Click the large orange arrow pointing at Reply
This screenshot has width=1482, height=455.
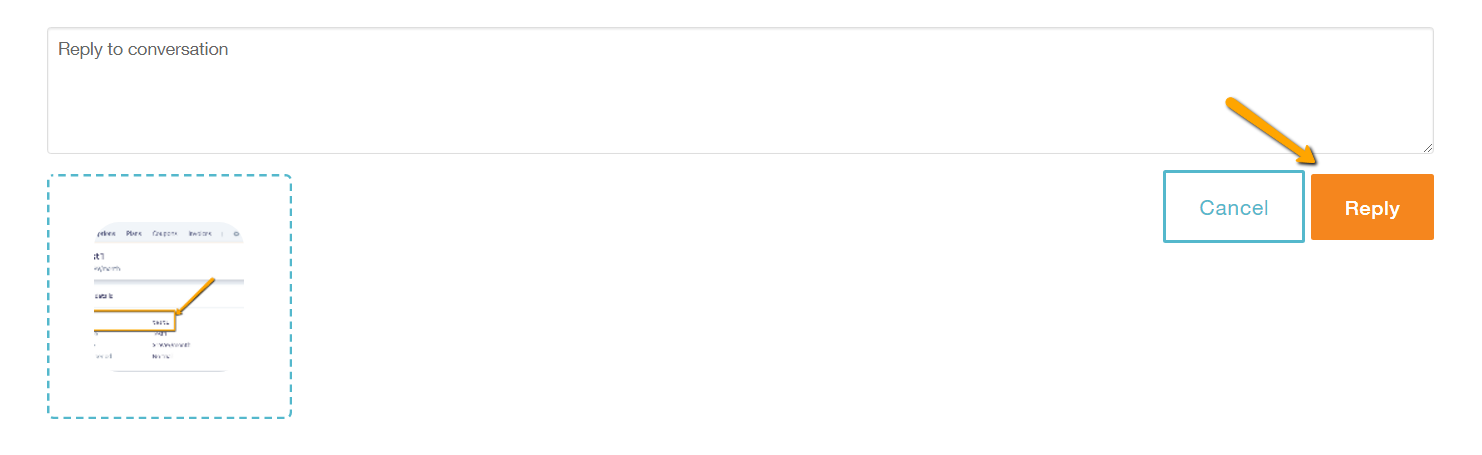tap(1272, 131)
